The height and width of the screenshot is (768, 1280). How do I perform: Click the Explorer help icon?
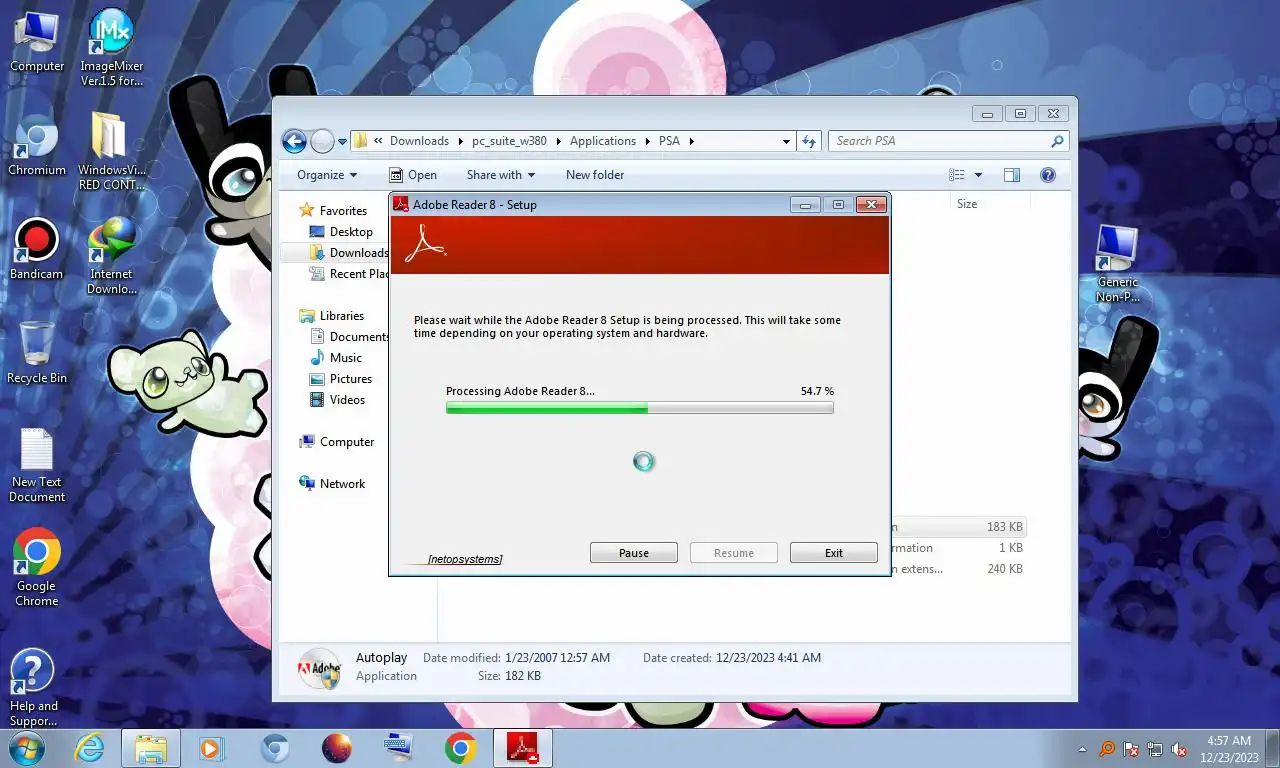1048,175
